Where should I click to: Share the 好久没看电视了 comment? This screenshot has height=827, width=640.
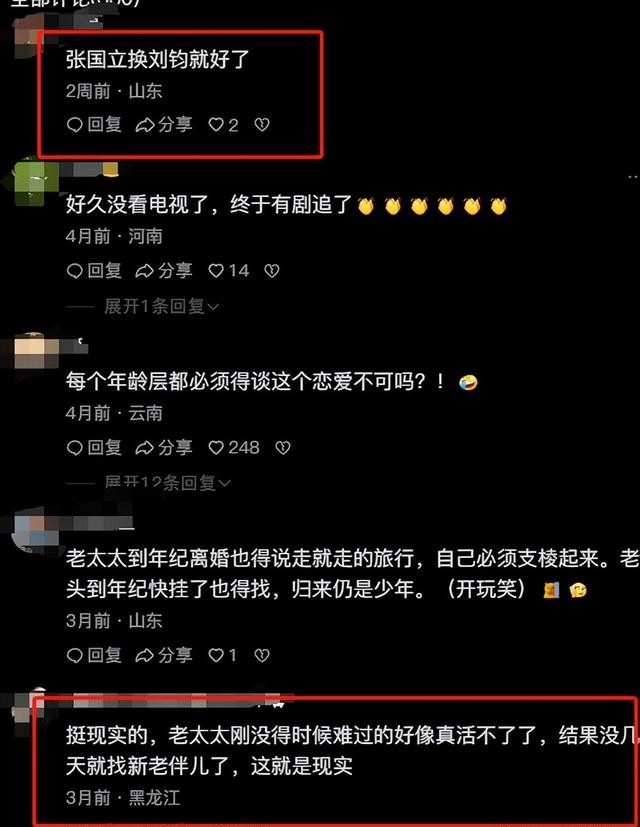point(164,271)
